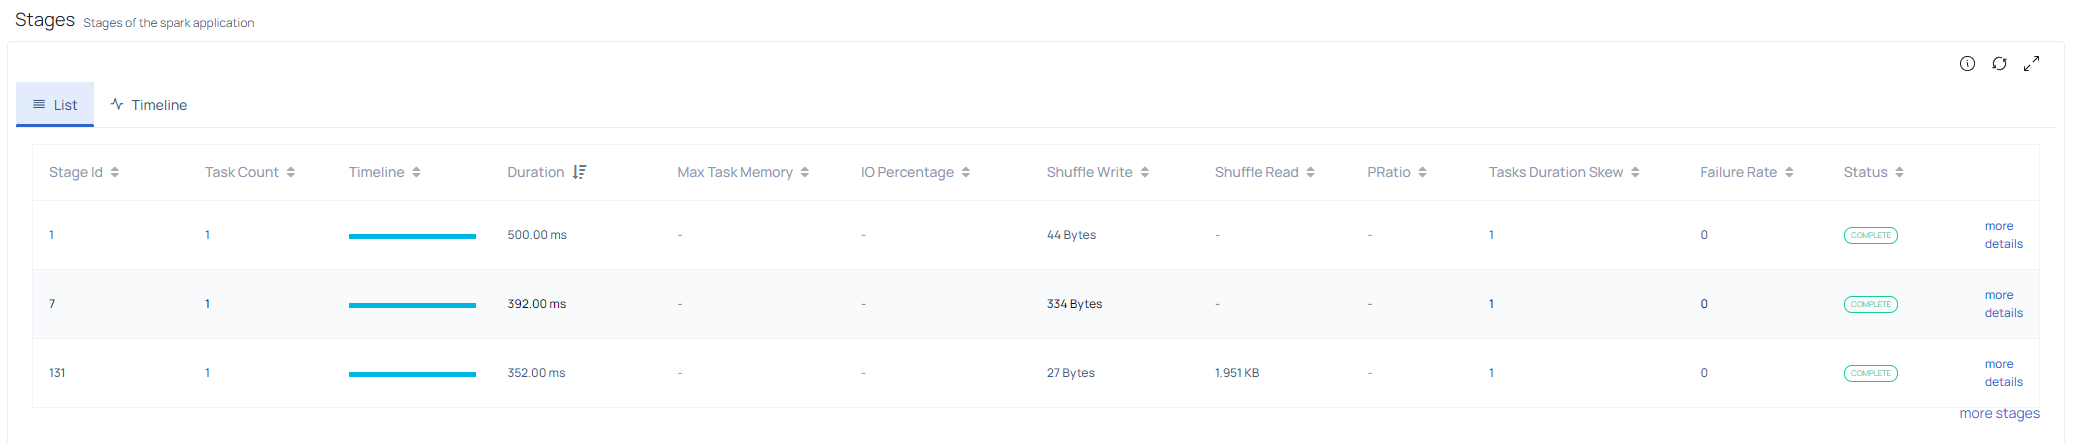The width and height of the screenshot is (2076, 443).
Task: Switch to the Timeline tab
Action: coord(148,105)
